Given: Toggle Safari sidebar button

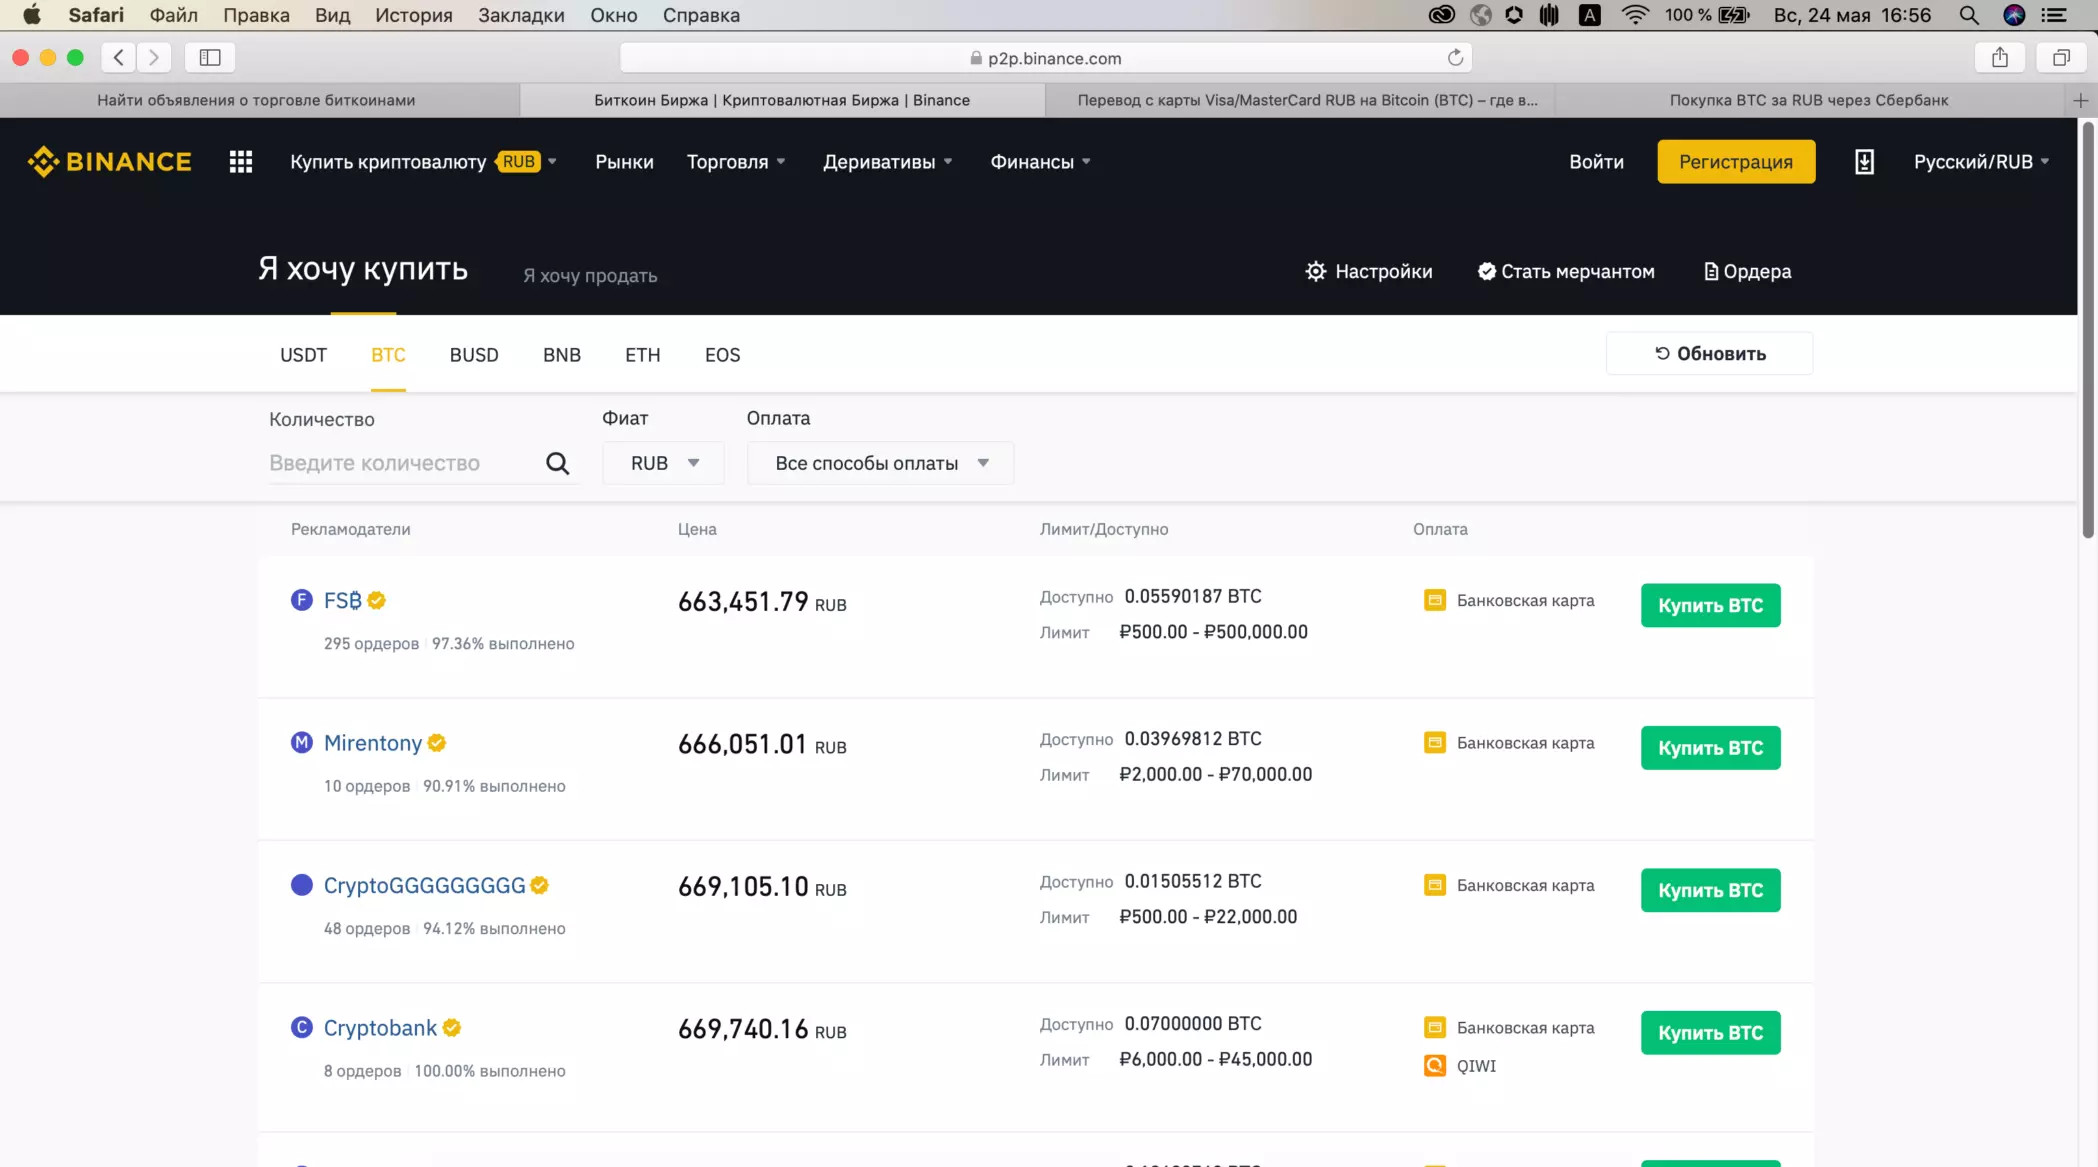Looking at the screenshot, I should pyautogui.click(x=210, y=58).
